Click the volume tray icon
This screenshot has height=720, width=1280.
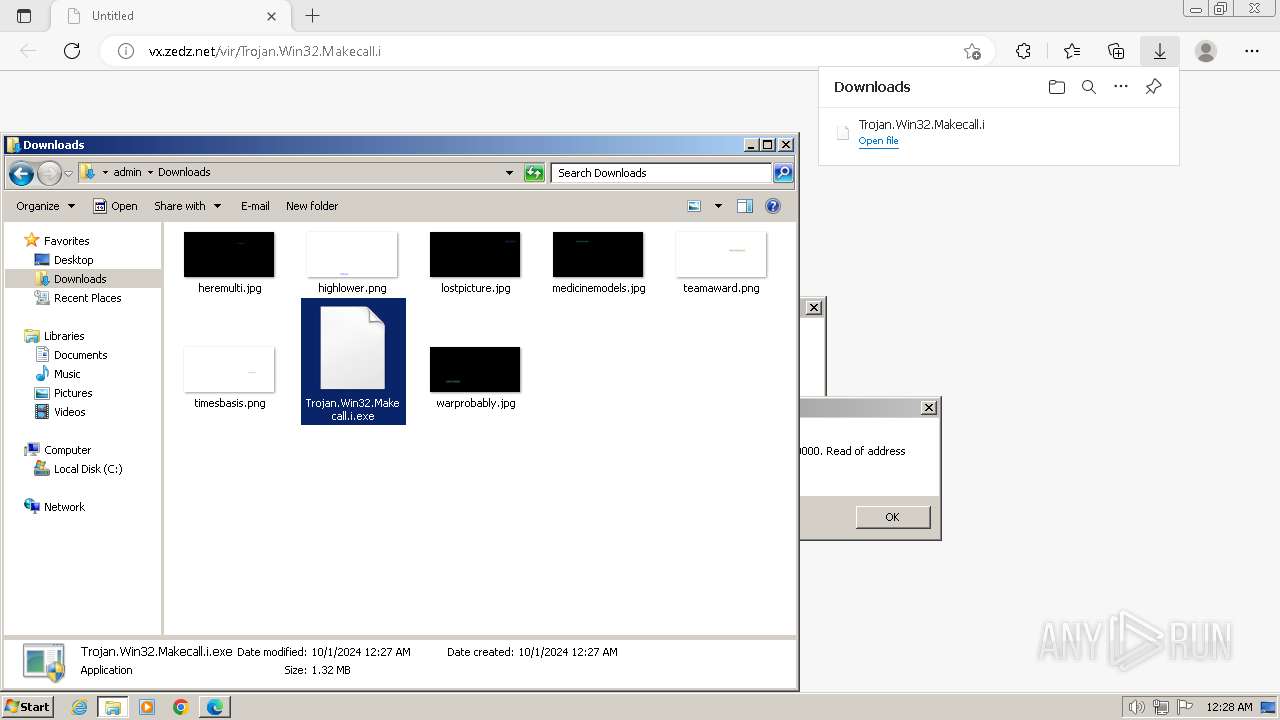coord(1136,707)
